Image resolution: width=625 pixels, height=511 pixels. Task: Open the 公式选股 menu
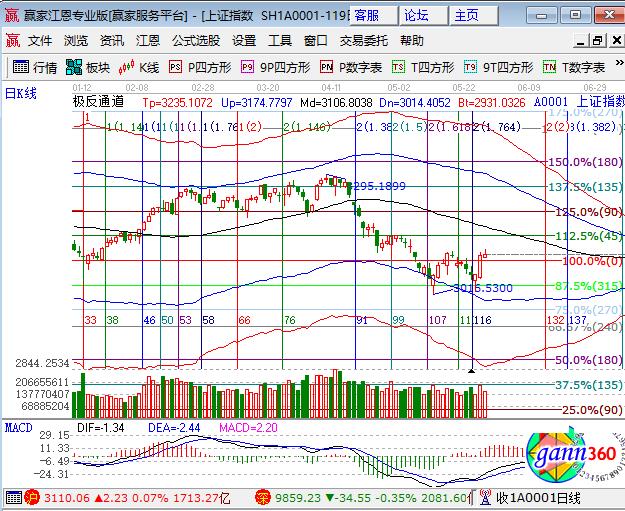tap(196, 41)
